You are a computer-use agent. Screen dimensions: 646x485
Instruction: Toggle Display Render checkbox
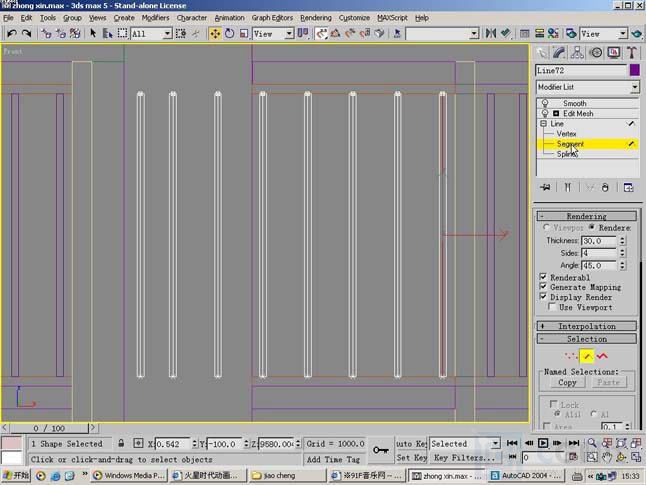point(543,296)
